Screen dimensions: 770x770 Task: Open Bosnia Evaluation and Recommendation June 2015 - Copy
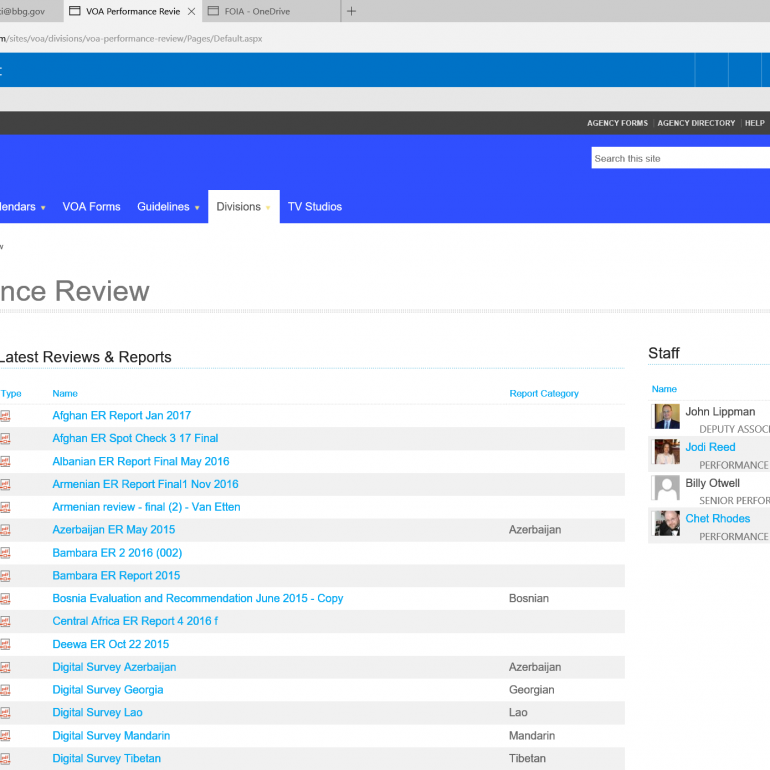(x=197, y=598)
